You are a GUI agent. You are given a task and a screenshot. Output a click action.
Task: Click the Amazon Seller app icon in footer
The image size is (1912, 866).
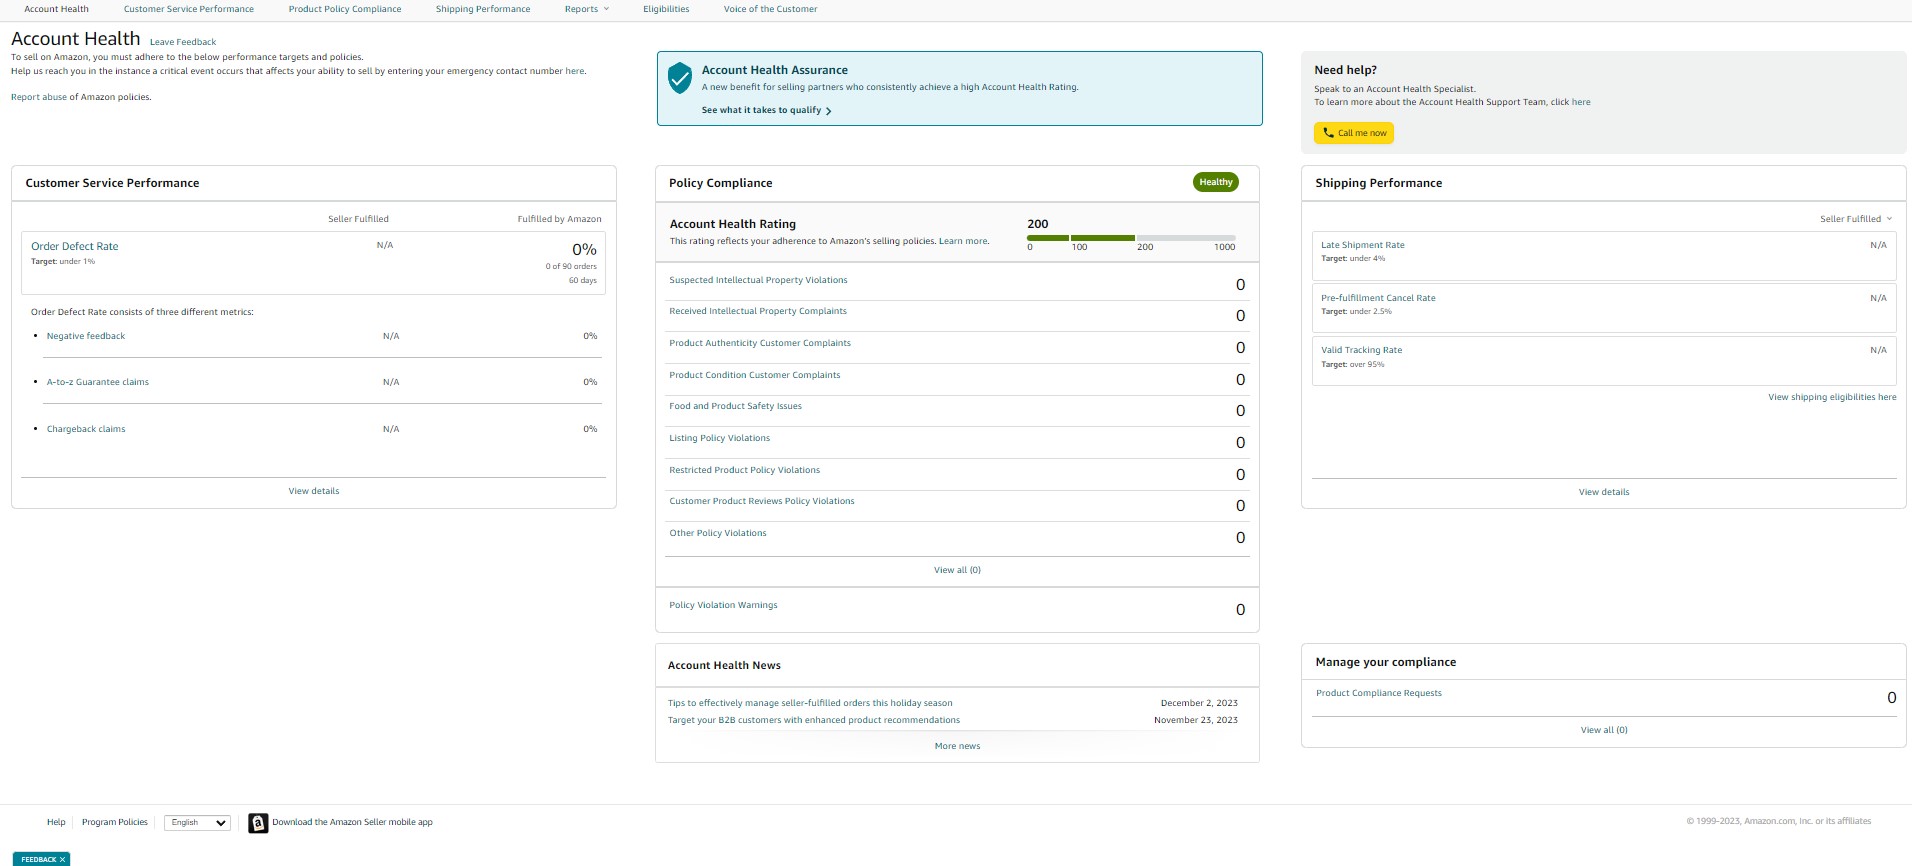click(x=258, y=823)
